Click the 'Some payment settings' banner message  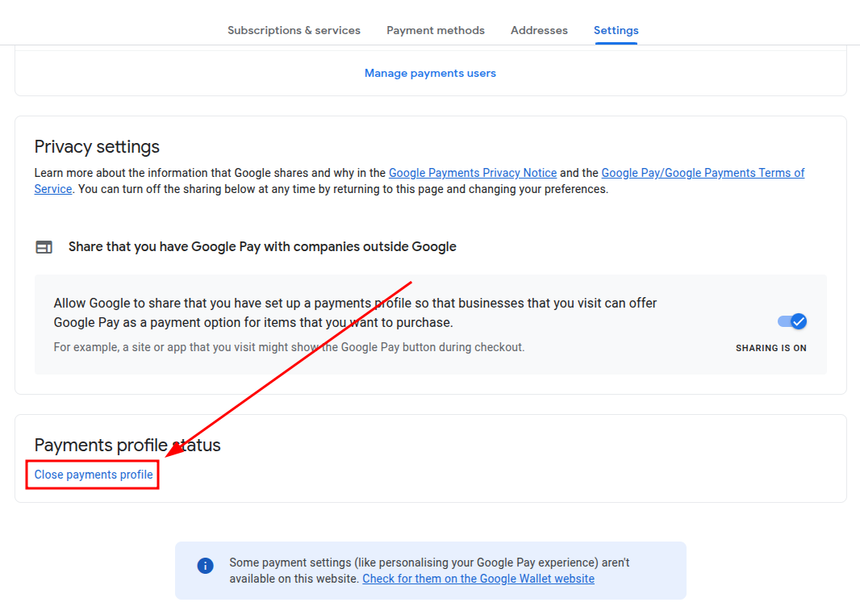point(429,563)
